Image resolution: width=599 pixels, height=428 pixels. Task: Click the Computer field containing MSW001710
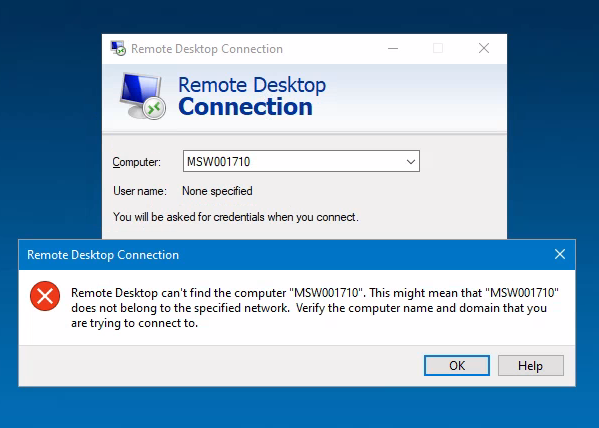[301, 161]
